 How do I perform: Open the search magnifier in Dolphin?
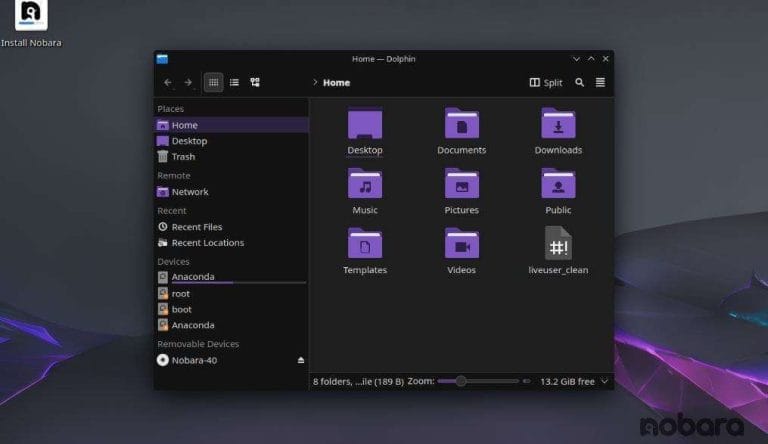[x=579, y=82]
